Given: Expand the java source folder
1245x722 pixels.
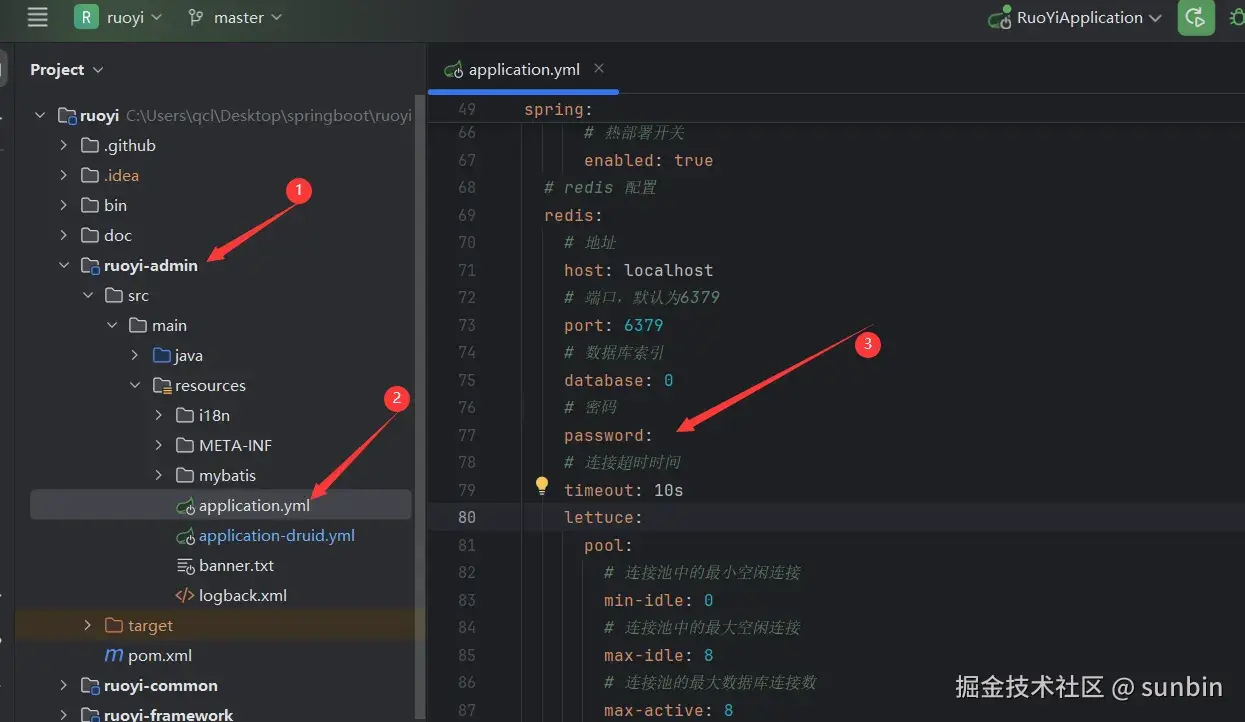Looking at the screenshot, I should click(135, 356).
